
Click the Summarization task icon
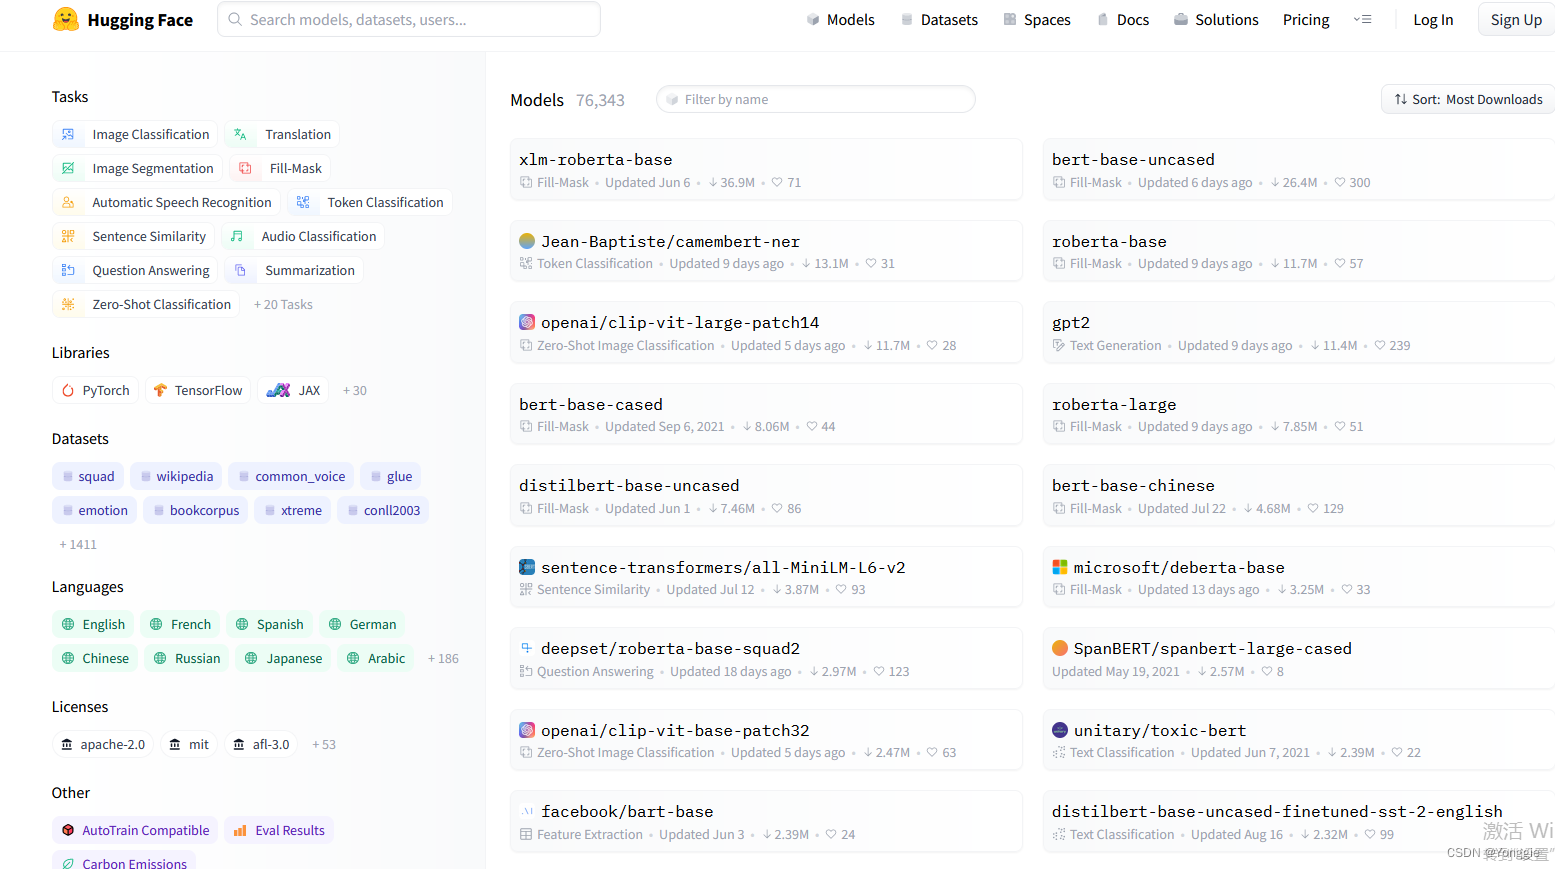240,270
